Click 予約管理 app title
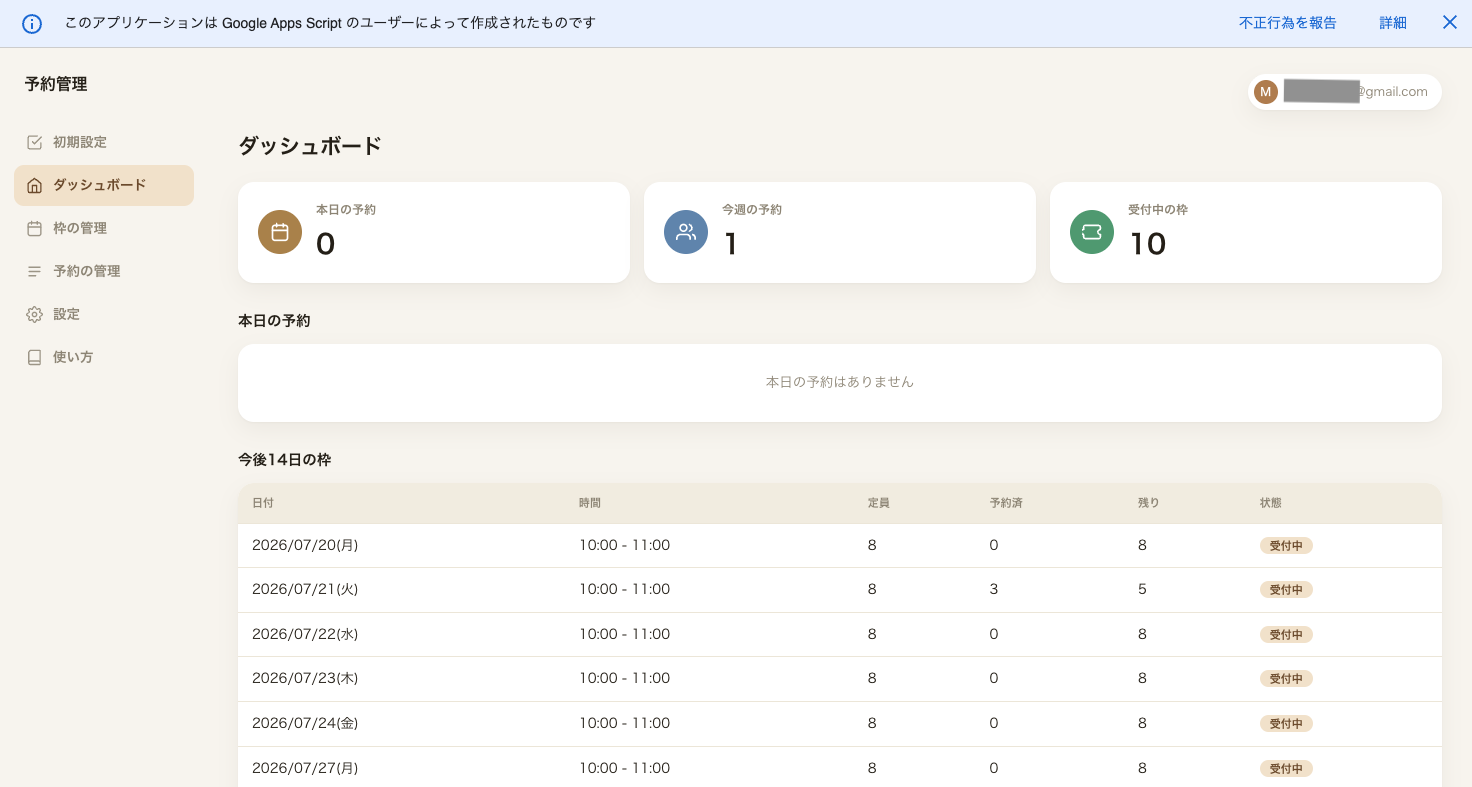Viewport: 1472px width, 787px height. 56,84
